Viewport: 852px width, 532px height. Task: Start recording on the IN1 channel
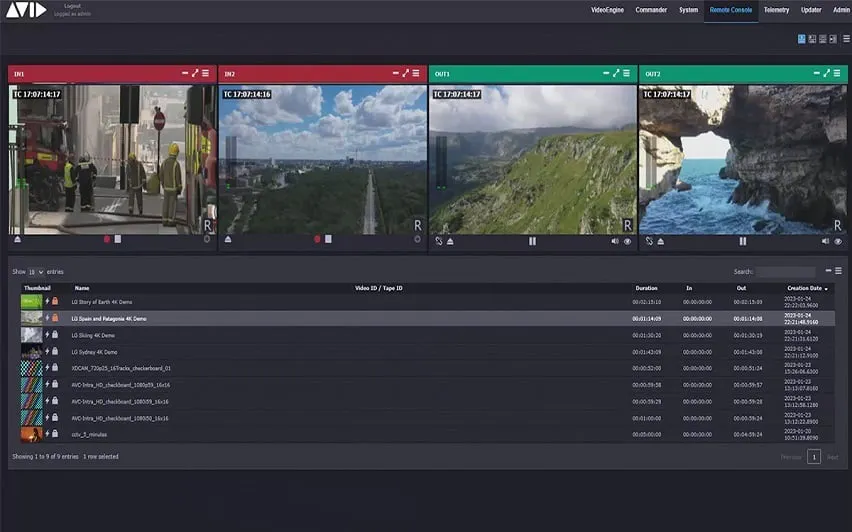coord(107,239)
